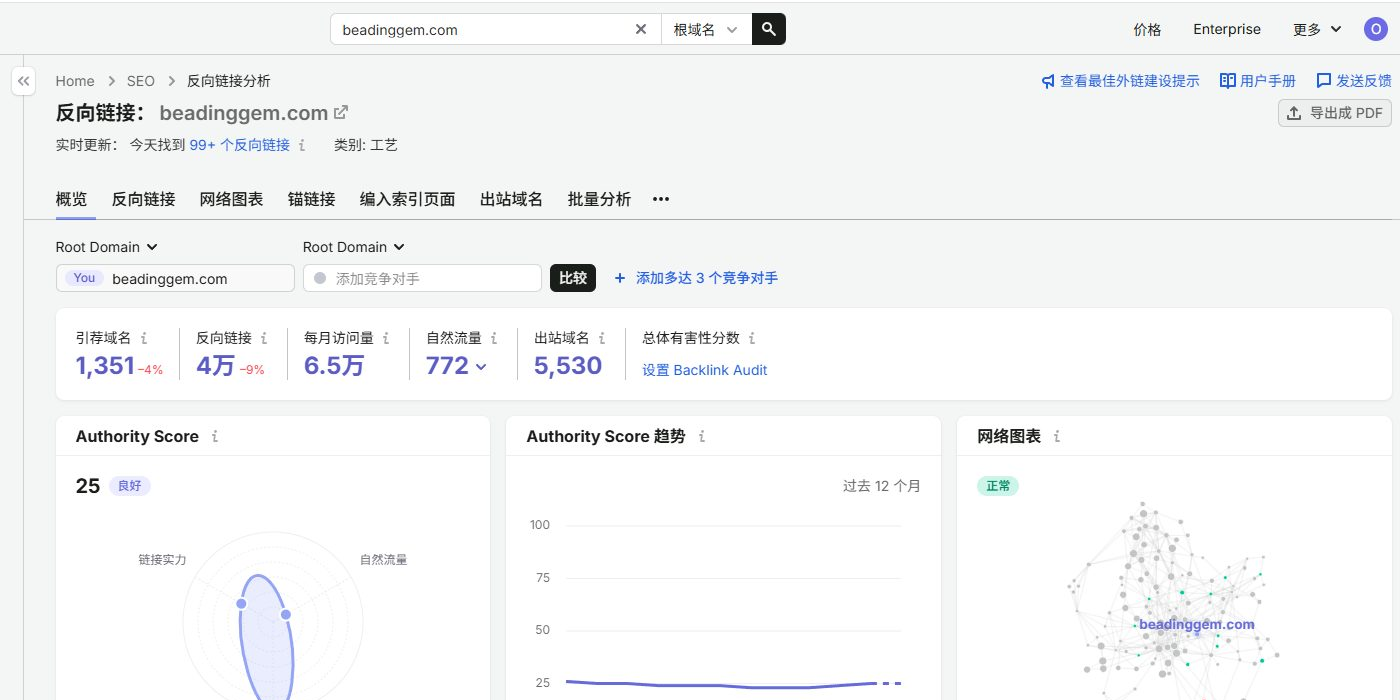
Task: Click 添加多达 3 个竞争对手 link
Action: pyautogui.click(x=707, y=278)
